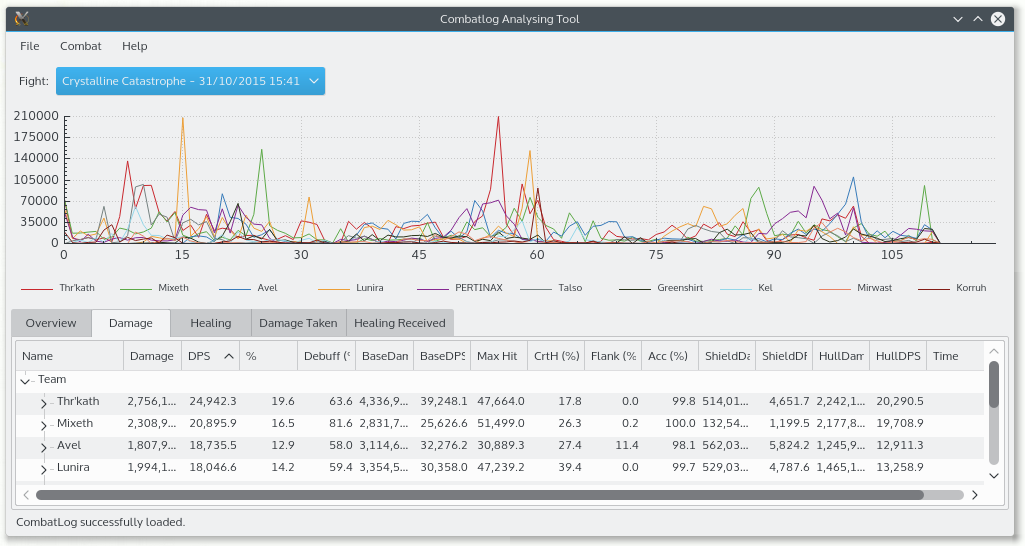Image resolution: width=1025 pixels, height=546 pixels.
Task: Click the Korruh legend entry
Action: pyautogui.click(x=952, y=288)
